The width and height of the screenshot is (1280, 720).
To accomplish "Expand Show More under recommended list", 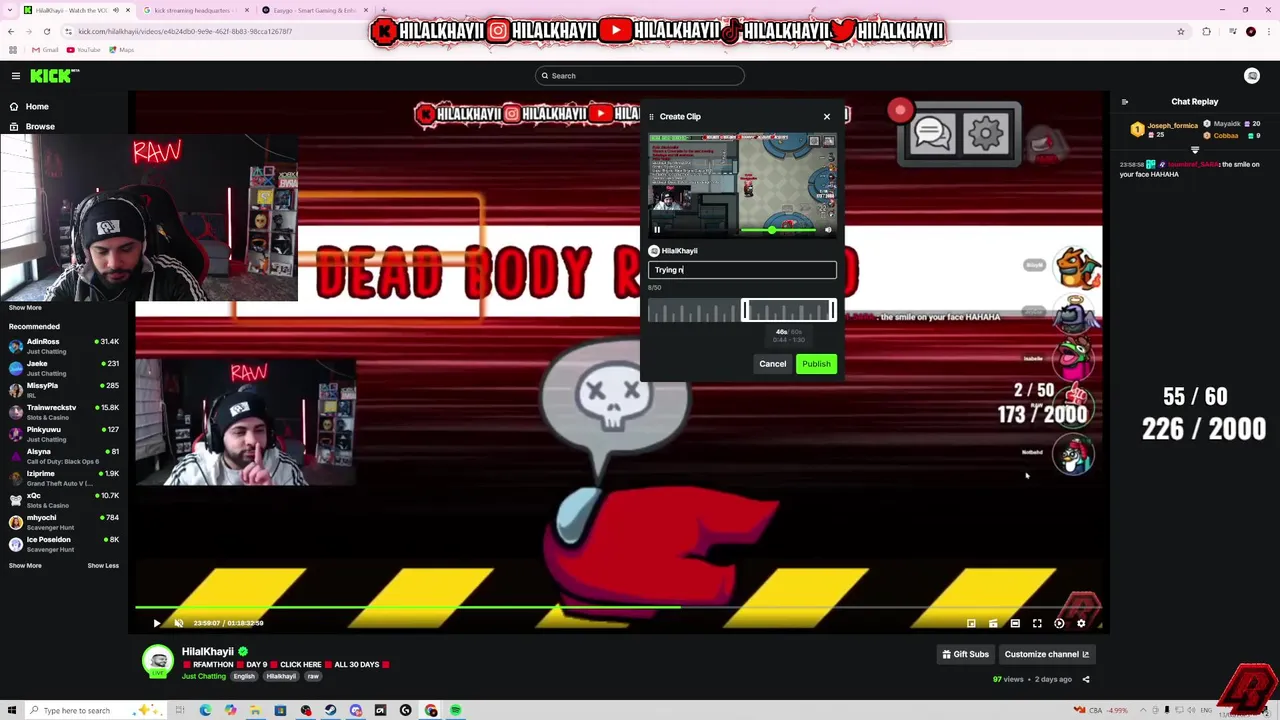I will click(25, 566).
